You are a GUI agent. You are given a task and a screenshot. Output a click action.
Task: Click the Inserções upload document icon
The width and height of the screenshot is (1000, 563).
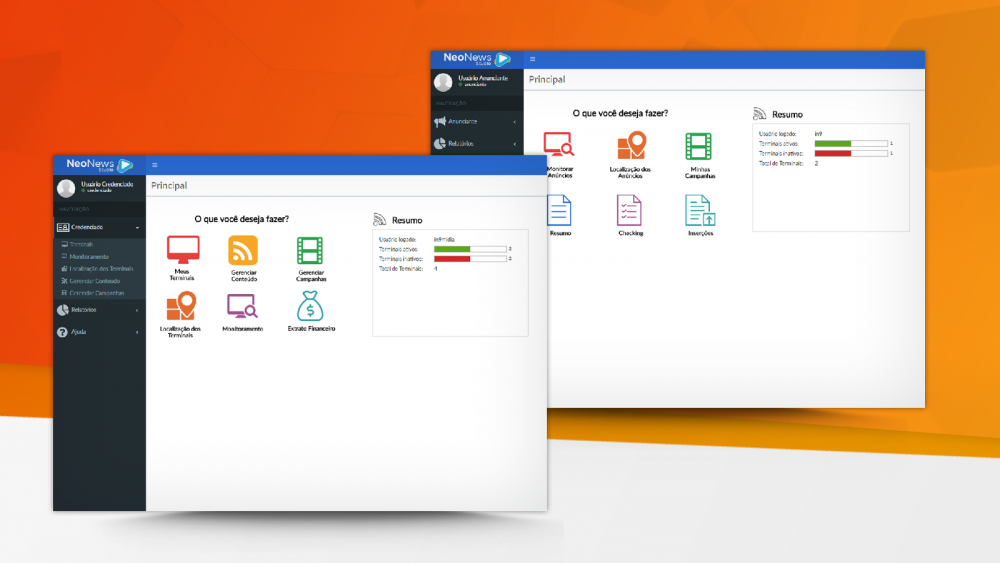click(700, 210)
